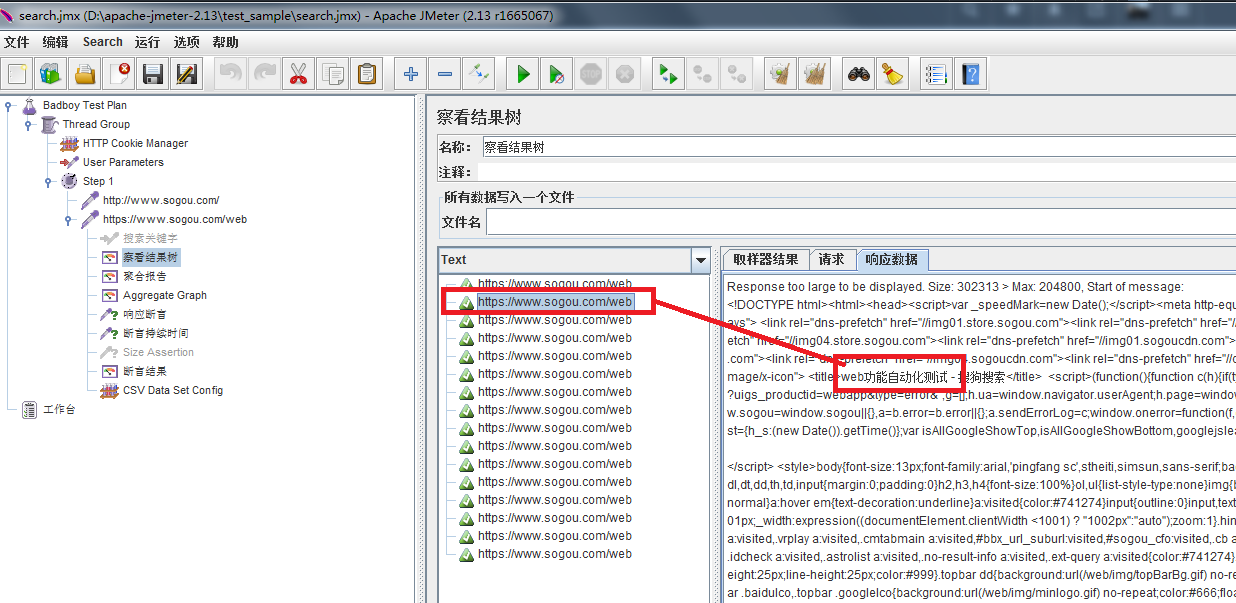Select CSV Data Set Config element

(173, 390)
